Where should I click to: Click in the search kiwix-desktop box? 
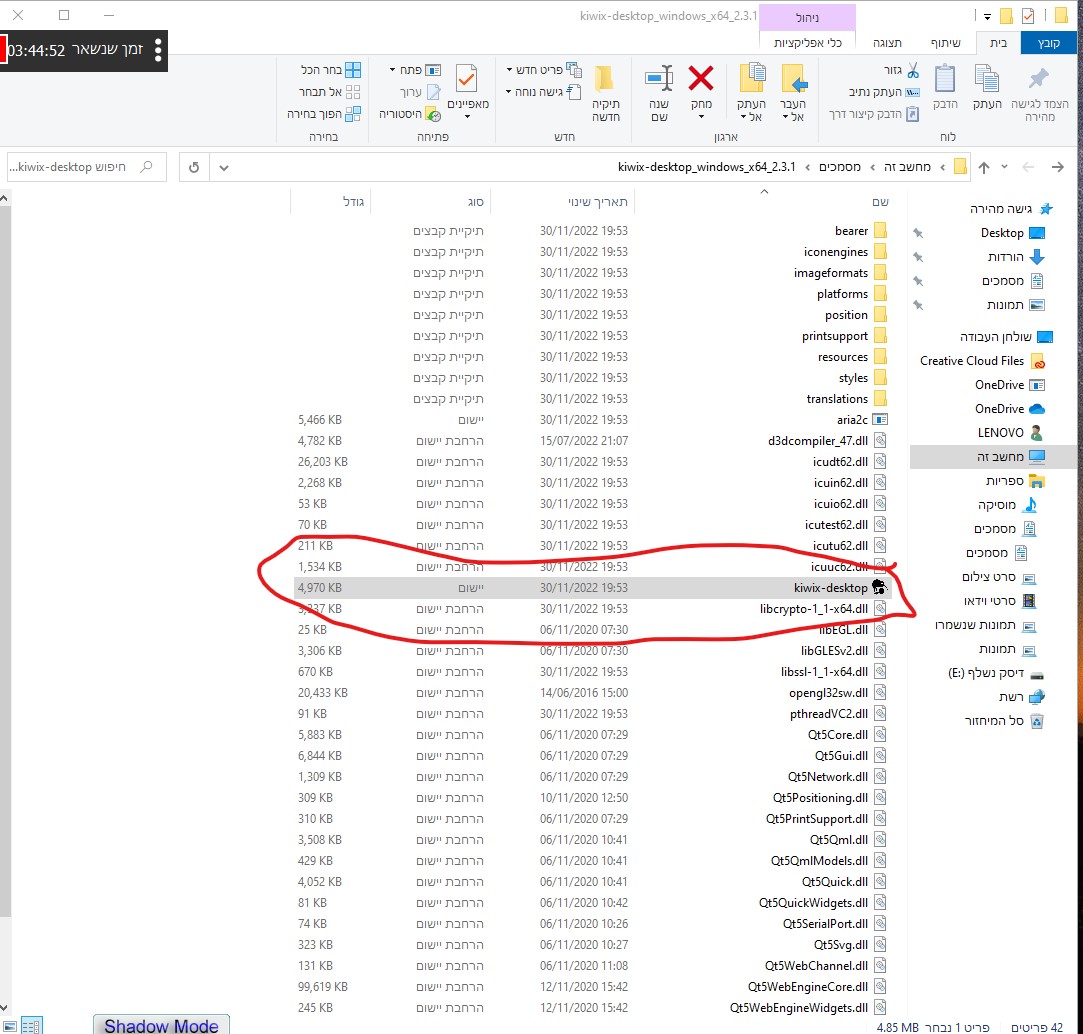coord(86,167)
